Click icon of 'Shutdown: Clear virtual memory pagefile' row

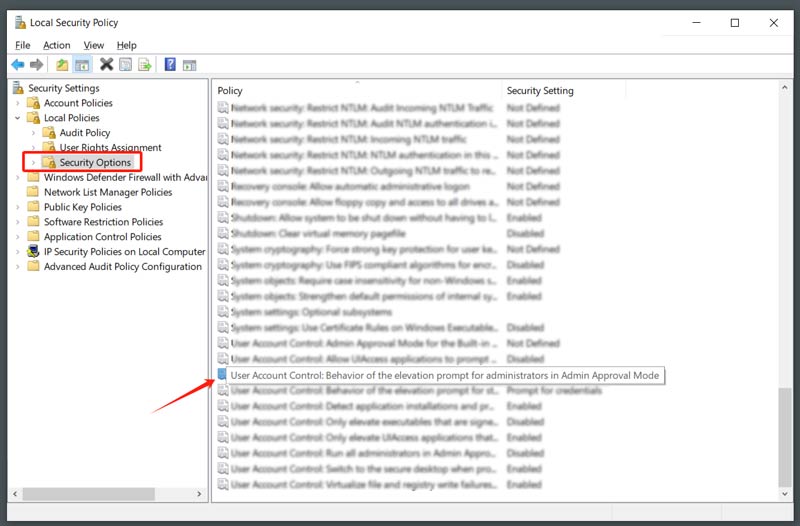223,233
